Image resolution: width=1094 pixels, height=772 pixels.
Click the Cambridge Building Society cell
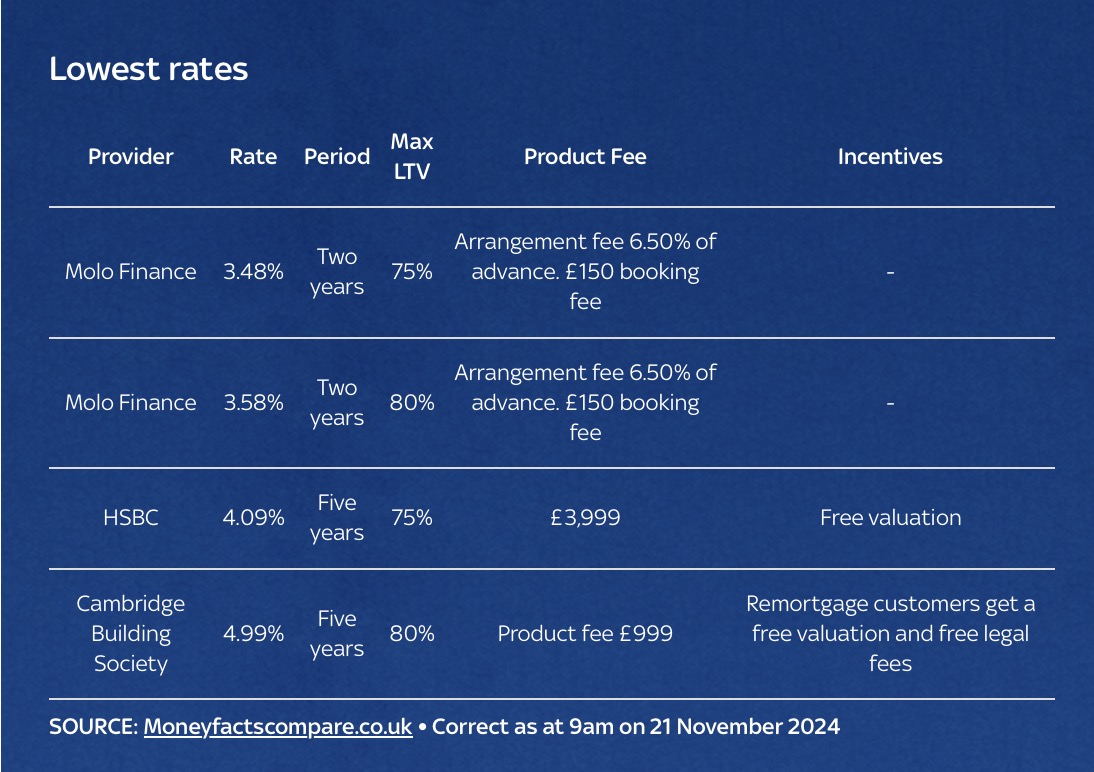click(130, 634)
